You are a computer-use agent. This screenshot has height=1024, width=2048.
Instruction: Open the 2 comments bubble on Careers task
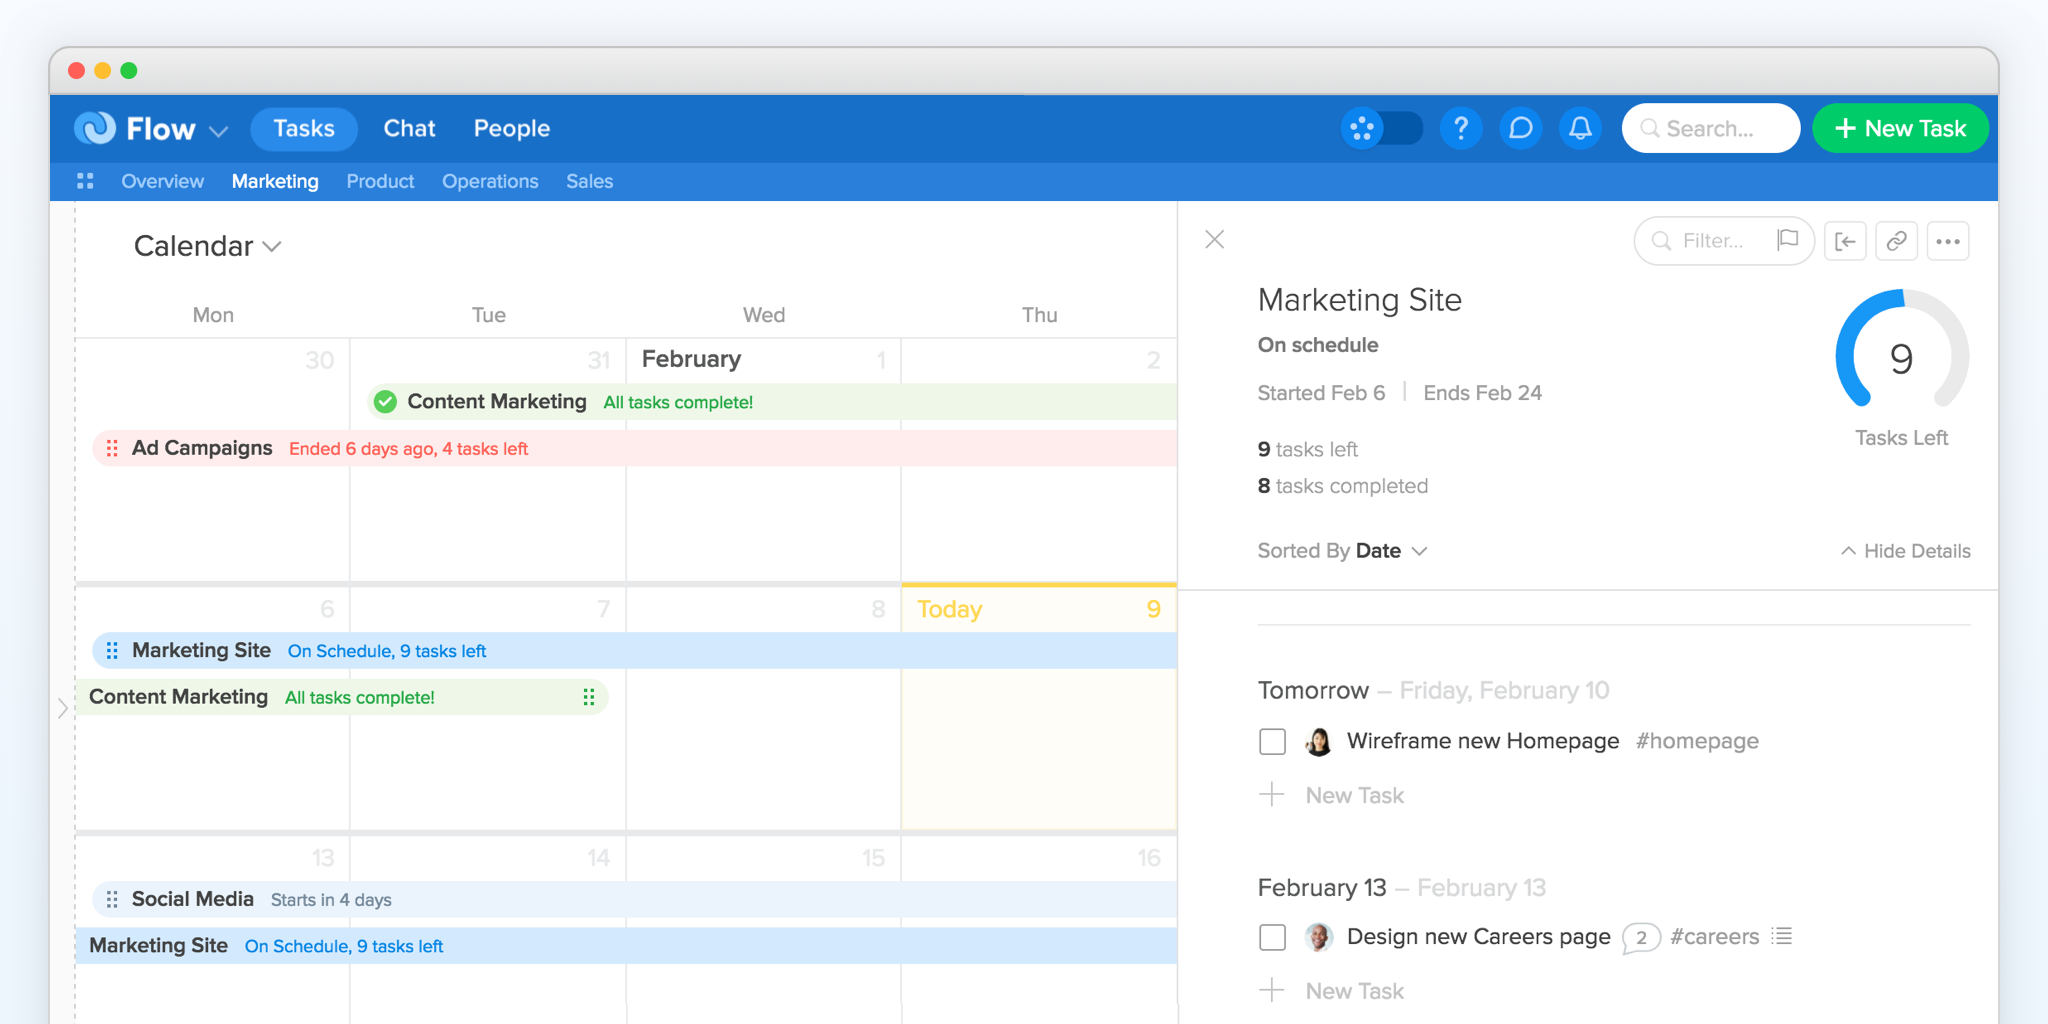1640,938
